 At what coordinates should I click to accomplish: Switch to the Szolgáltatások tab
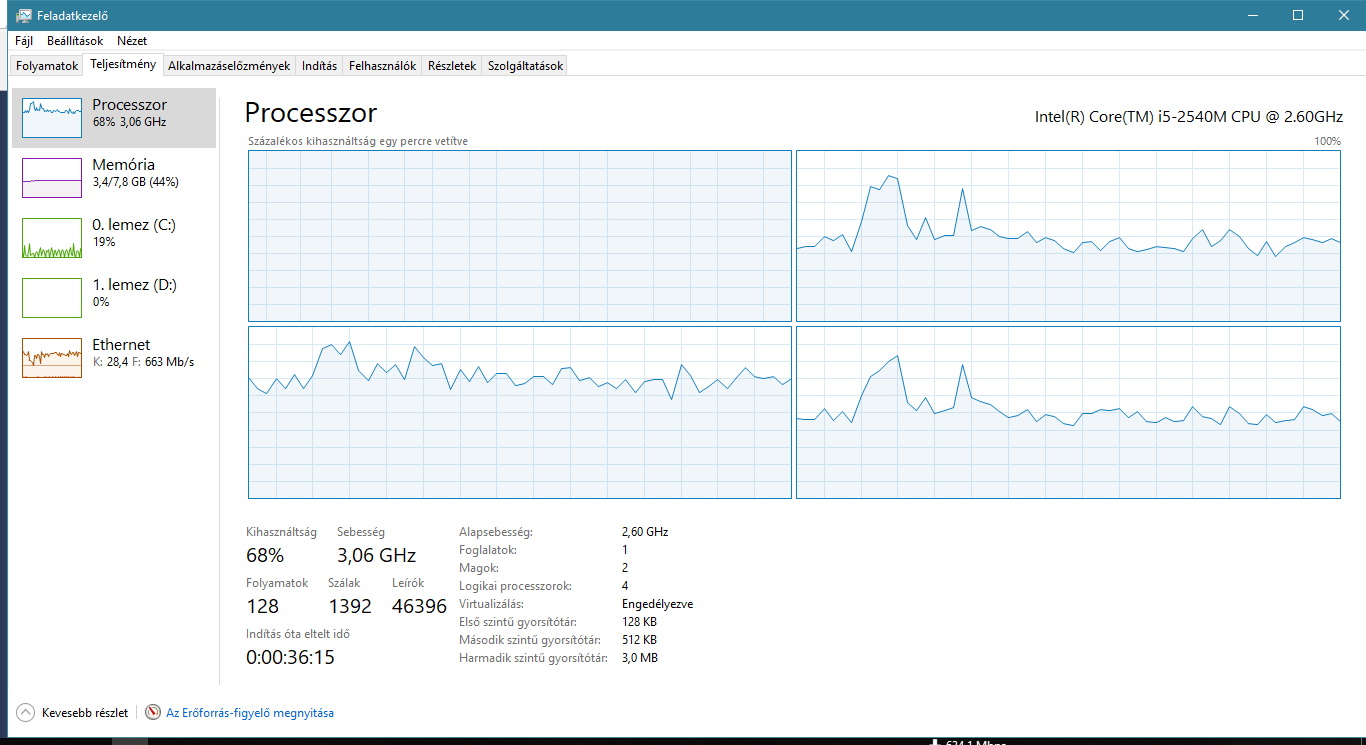[x=525, y=66]
